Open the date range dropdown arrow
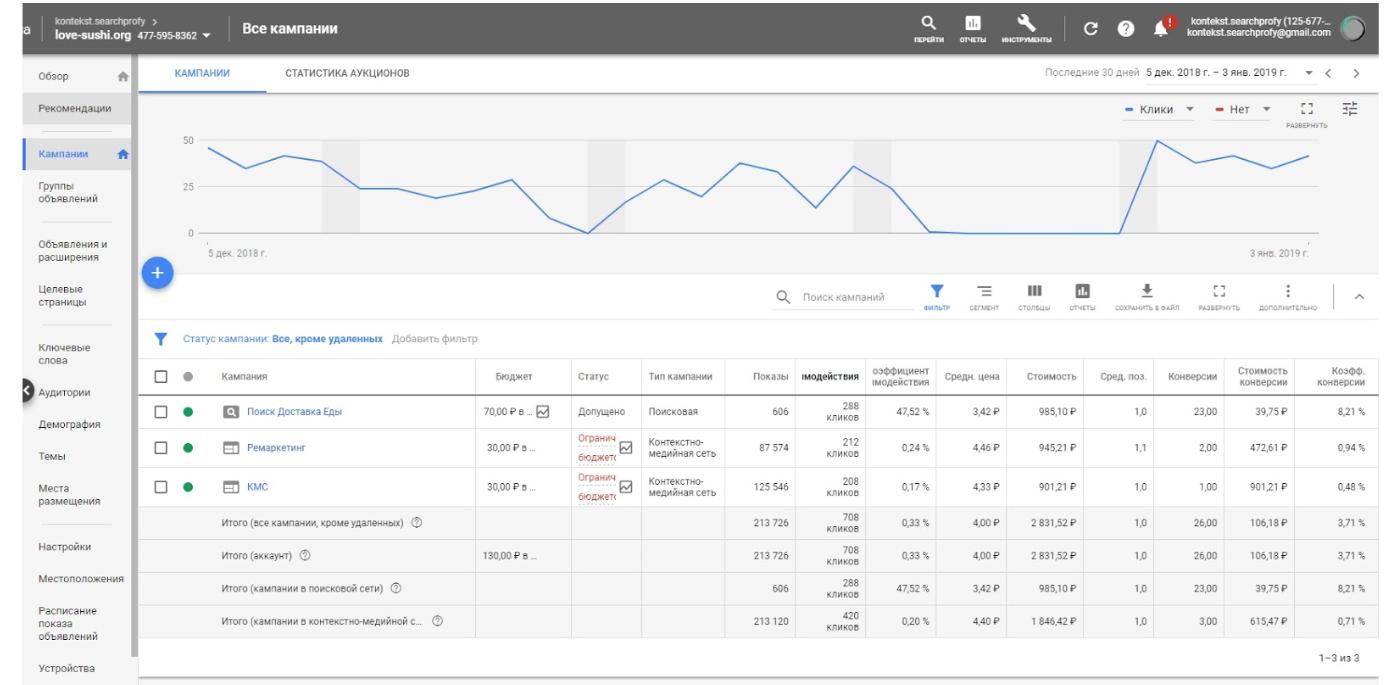This screenshot has width=1384, height=685. [x=1309, y=74]
